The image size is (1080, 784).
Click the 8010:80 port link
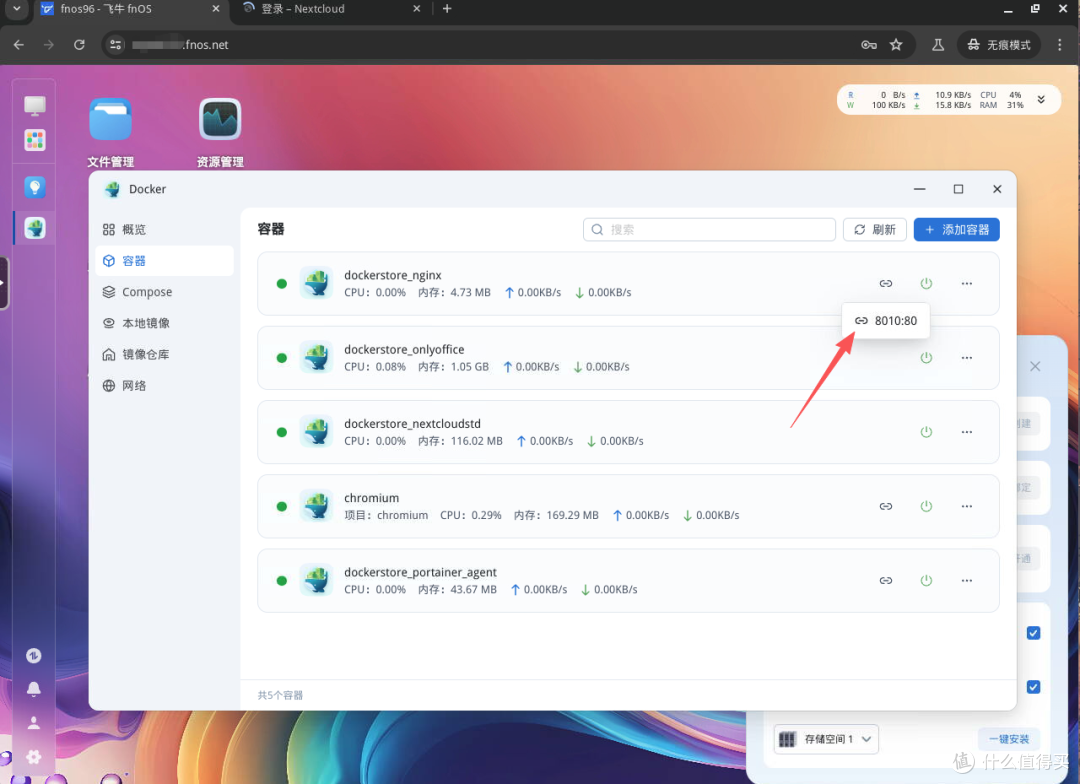click(886, 320)
